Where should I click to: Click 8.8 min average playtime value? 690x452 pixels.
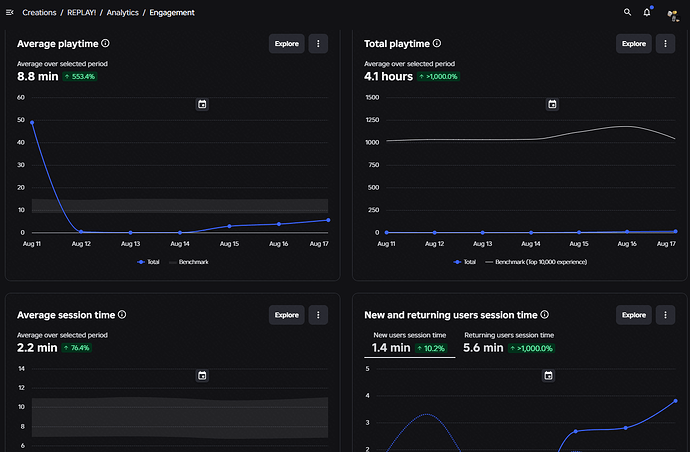[37, 77]
